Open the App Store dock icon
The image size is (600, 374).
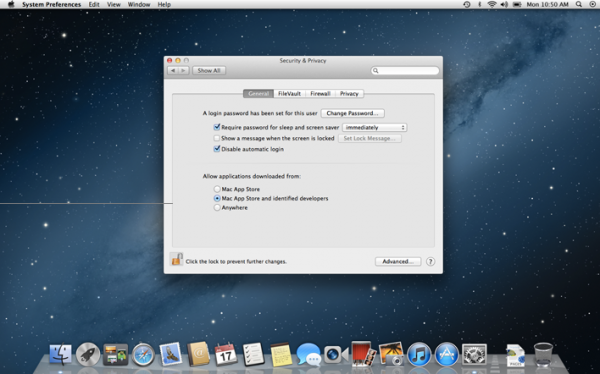point(446,354)
